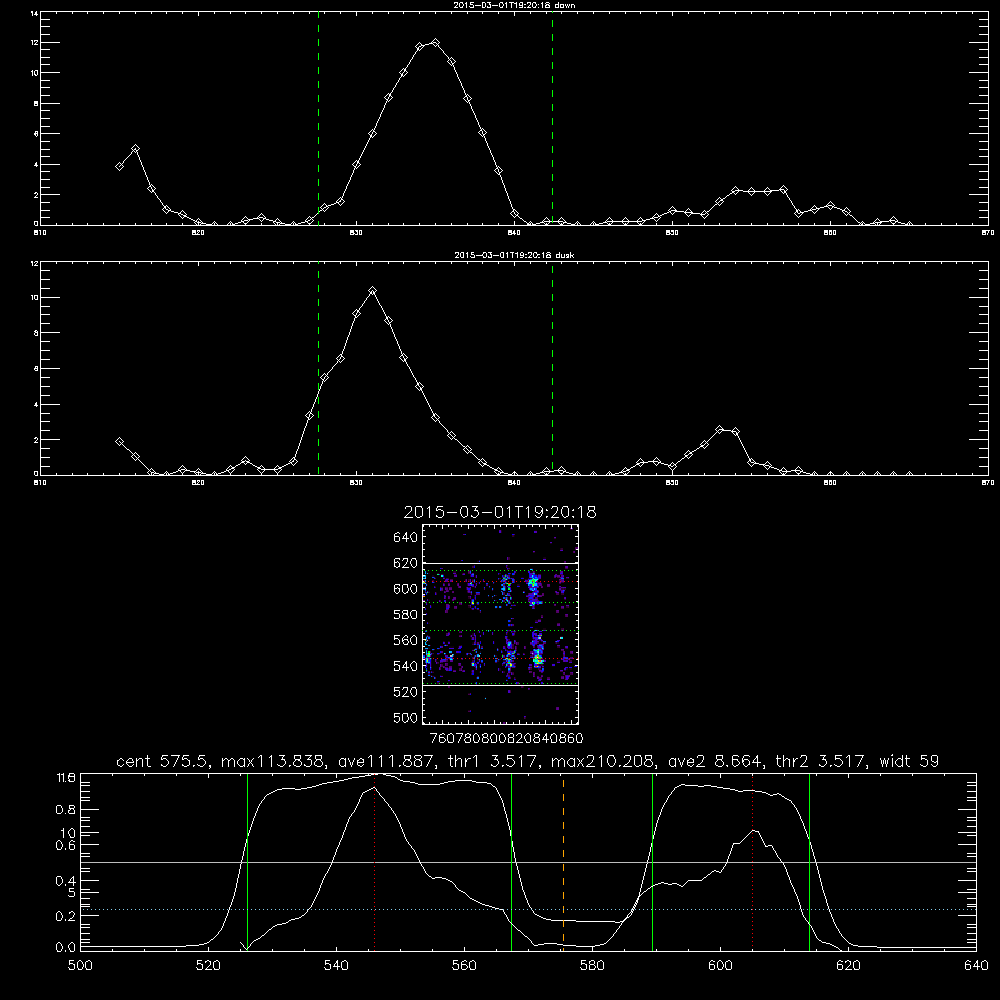1000x1000 pixels.
Task: Click y-axis label '640' of the spectral image
Action: click(x=406, y=538)
